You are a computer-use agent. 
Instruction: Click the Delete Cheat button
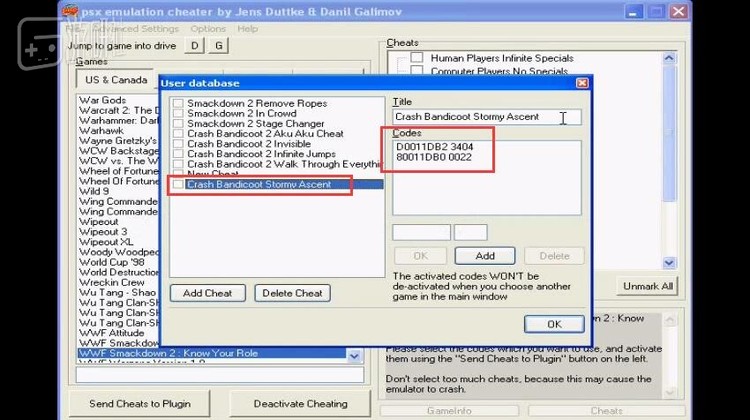click(x=292, y=293)
